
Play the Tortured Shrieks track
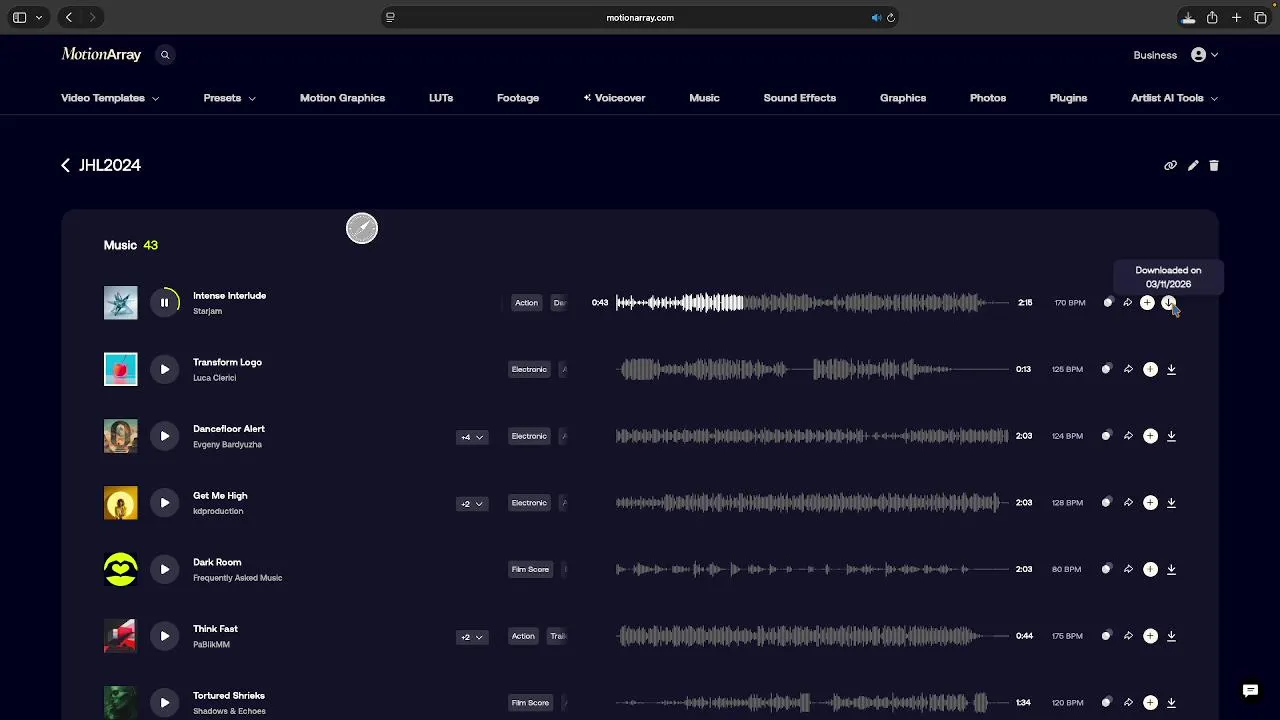[165, 703]
